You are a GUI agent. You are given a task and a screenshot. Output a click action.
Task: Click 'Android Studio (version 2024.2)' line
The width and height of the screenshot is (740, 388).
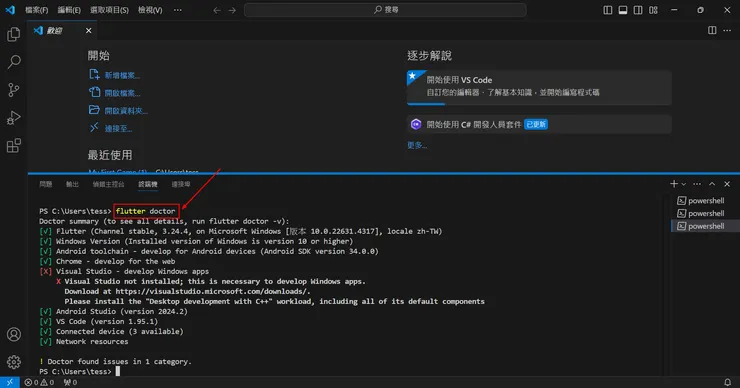(x=122, y=312)
